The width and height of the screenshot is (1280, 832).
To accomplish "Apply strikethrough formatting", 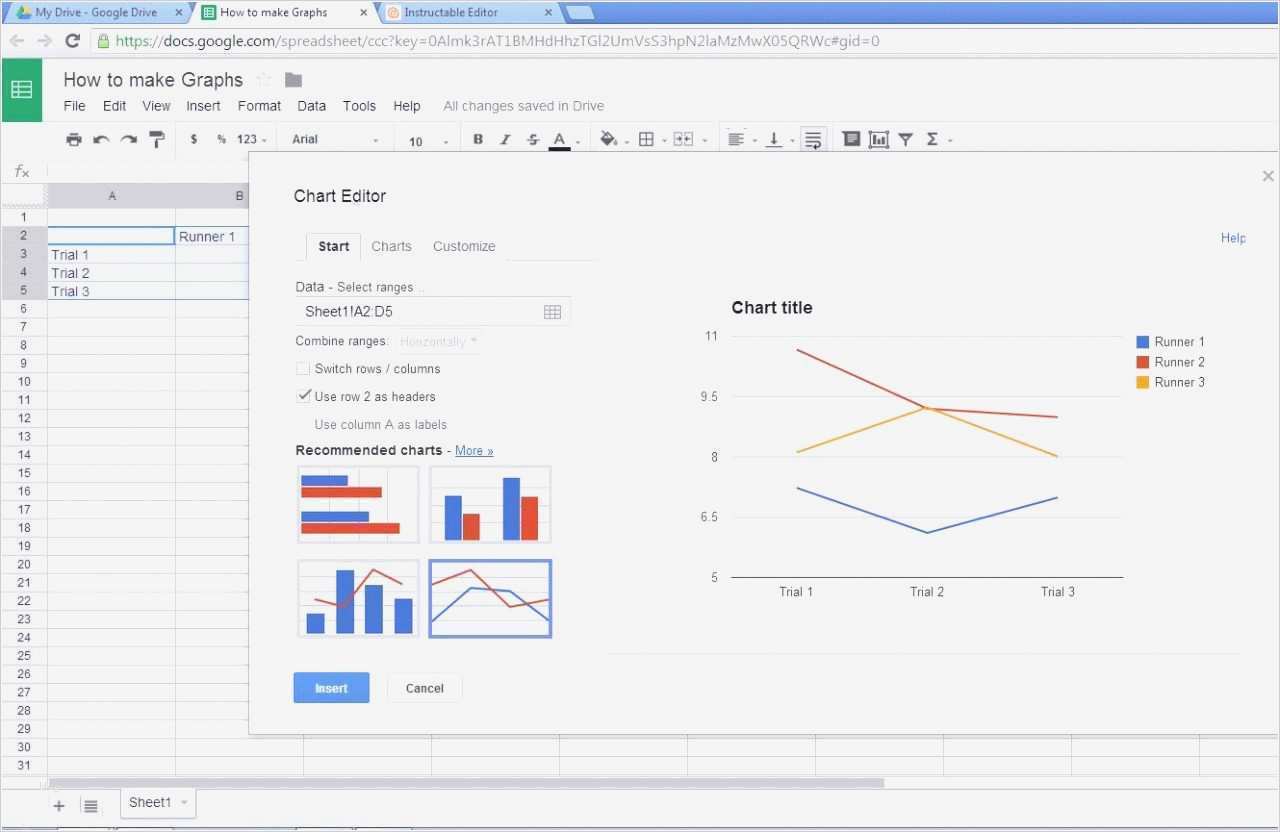I will (x=532, y=139).
